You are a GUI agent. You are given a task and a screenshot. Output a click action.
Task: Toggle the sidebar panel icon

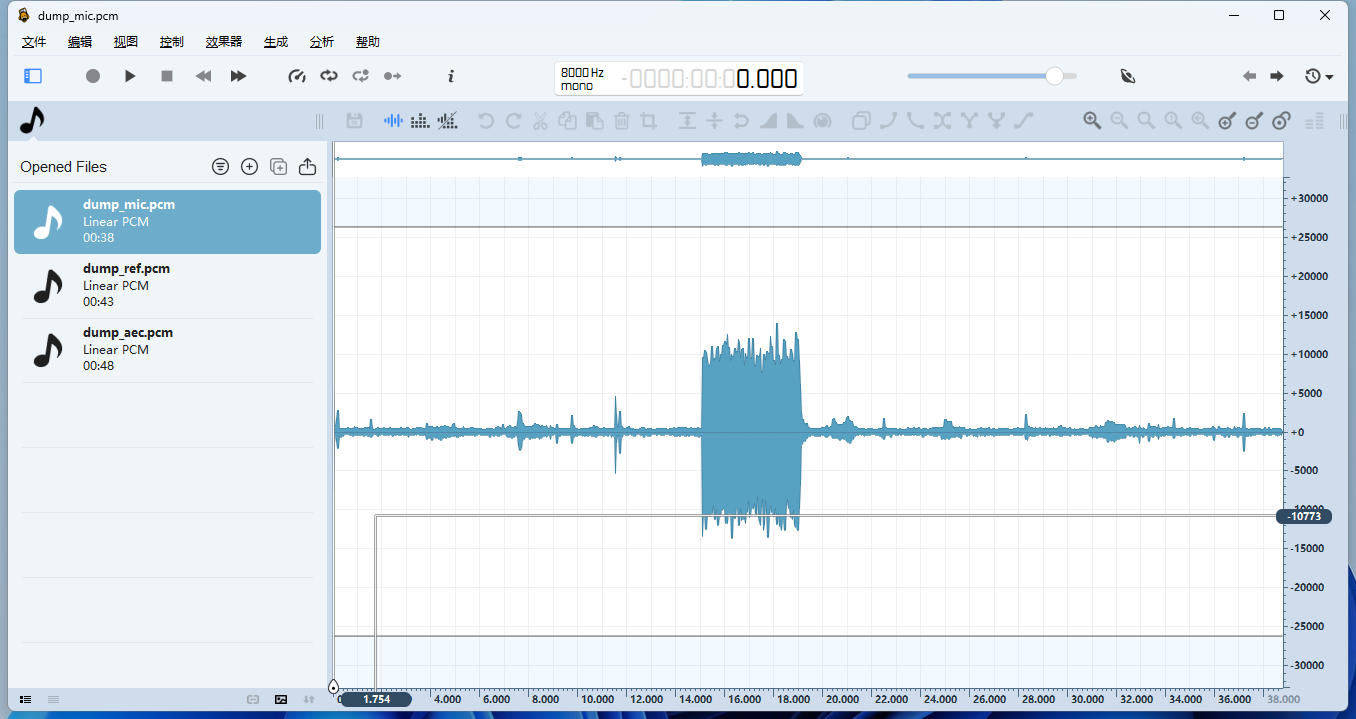pyautogui.click(x=33, y=76)
